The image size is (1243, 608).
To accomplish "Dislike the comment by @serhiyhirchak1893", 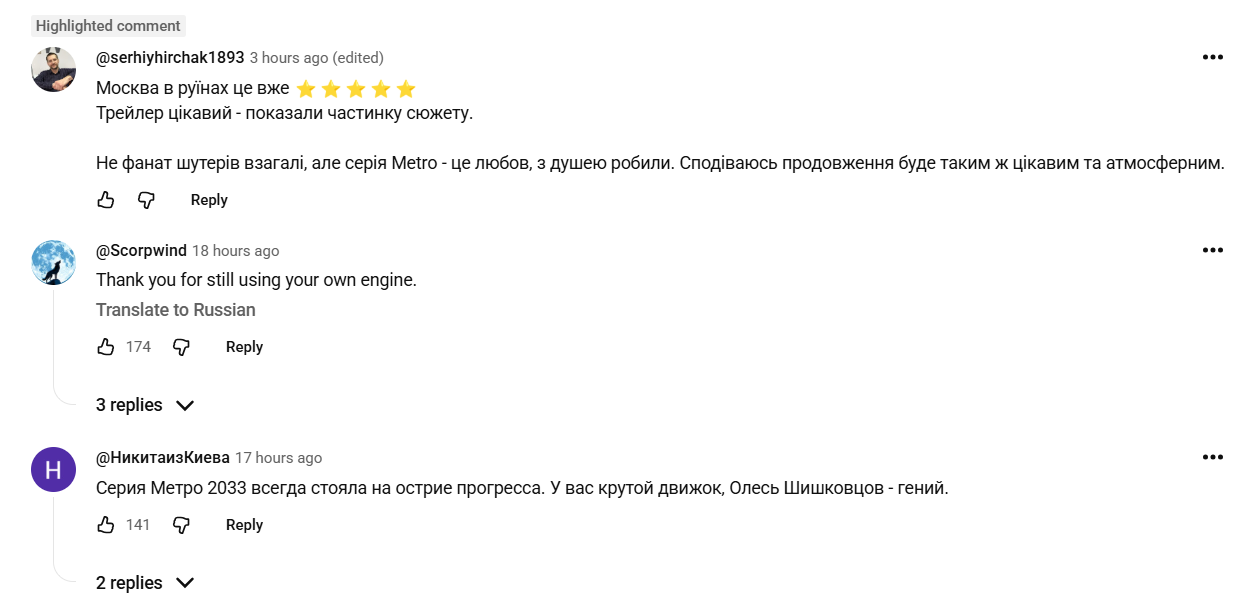I will coord(146,200).
